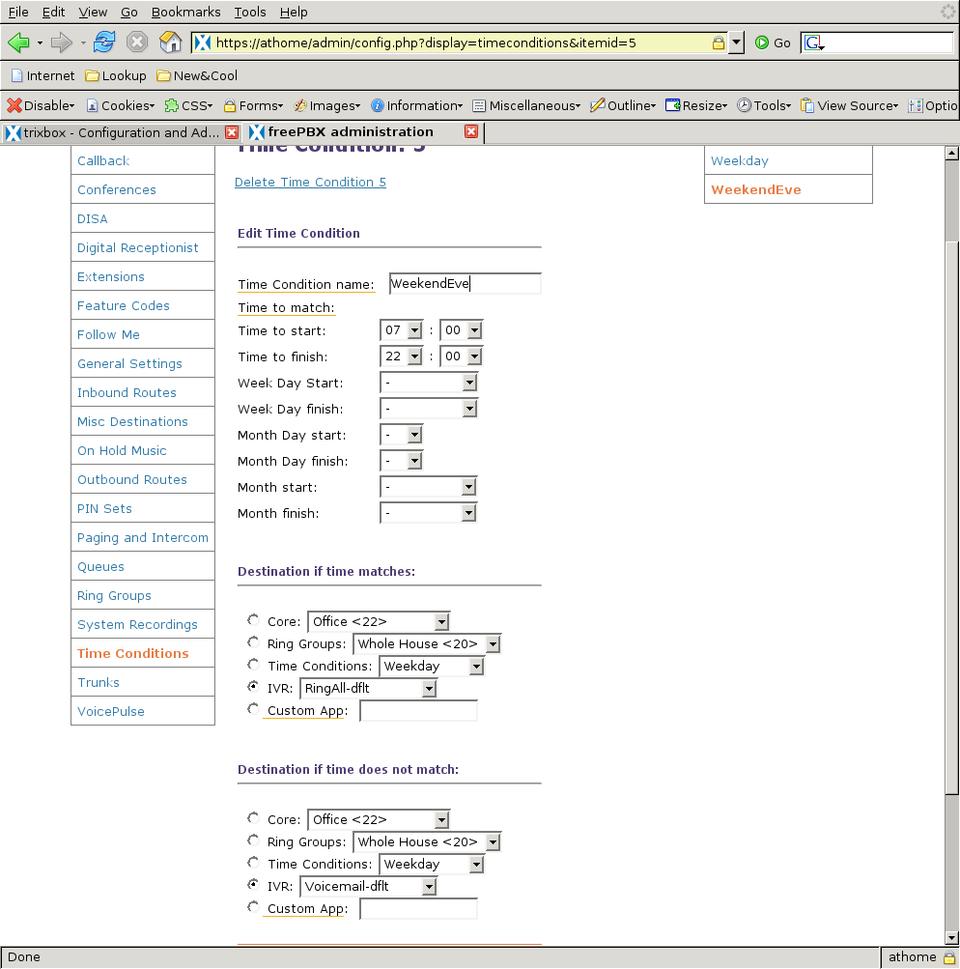Click the Reload page icon
The image size is (960, 969).
pyautogui.click(x=104, y=43)
